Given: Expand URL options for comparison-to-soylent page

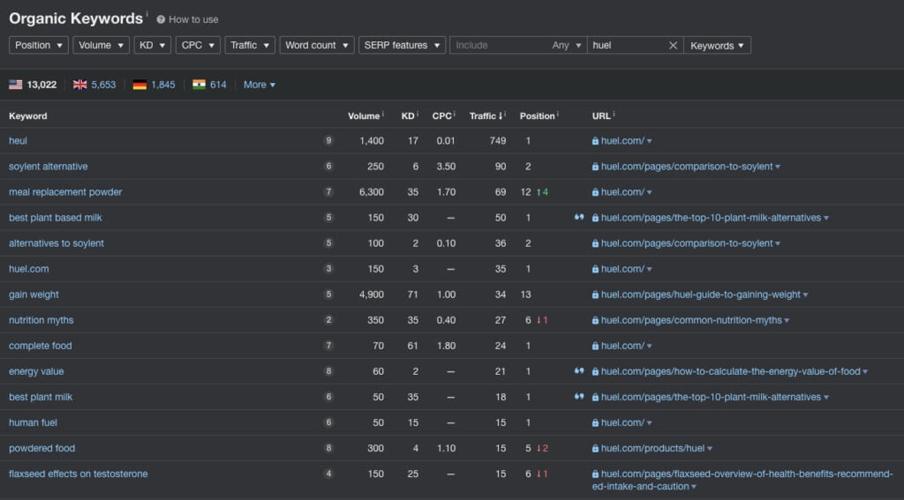Looking at the screenshot, I should pyautogui.click(x=778, y=167).
